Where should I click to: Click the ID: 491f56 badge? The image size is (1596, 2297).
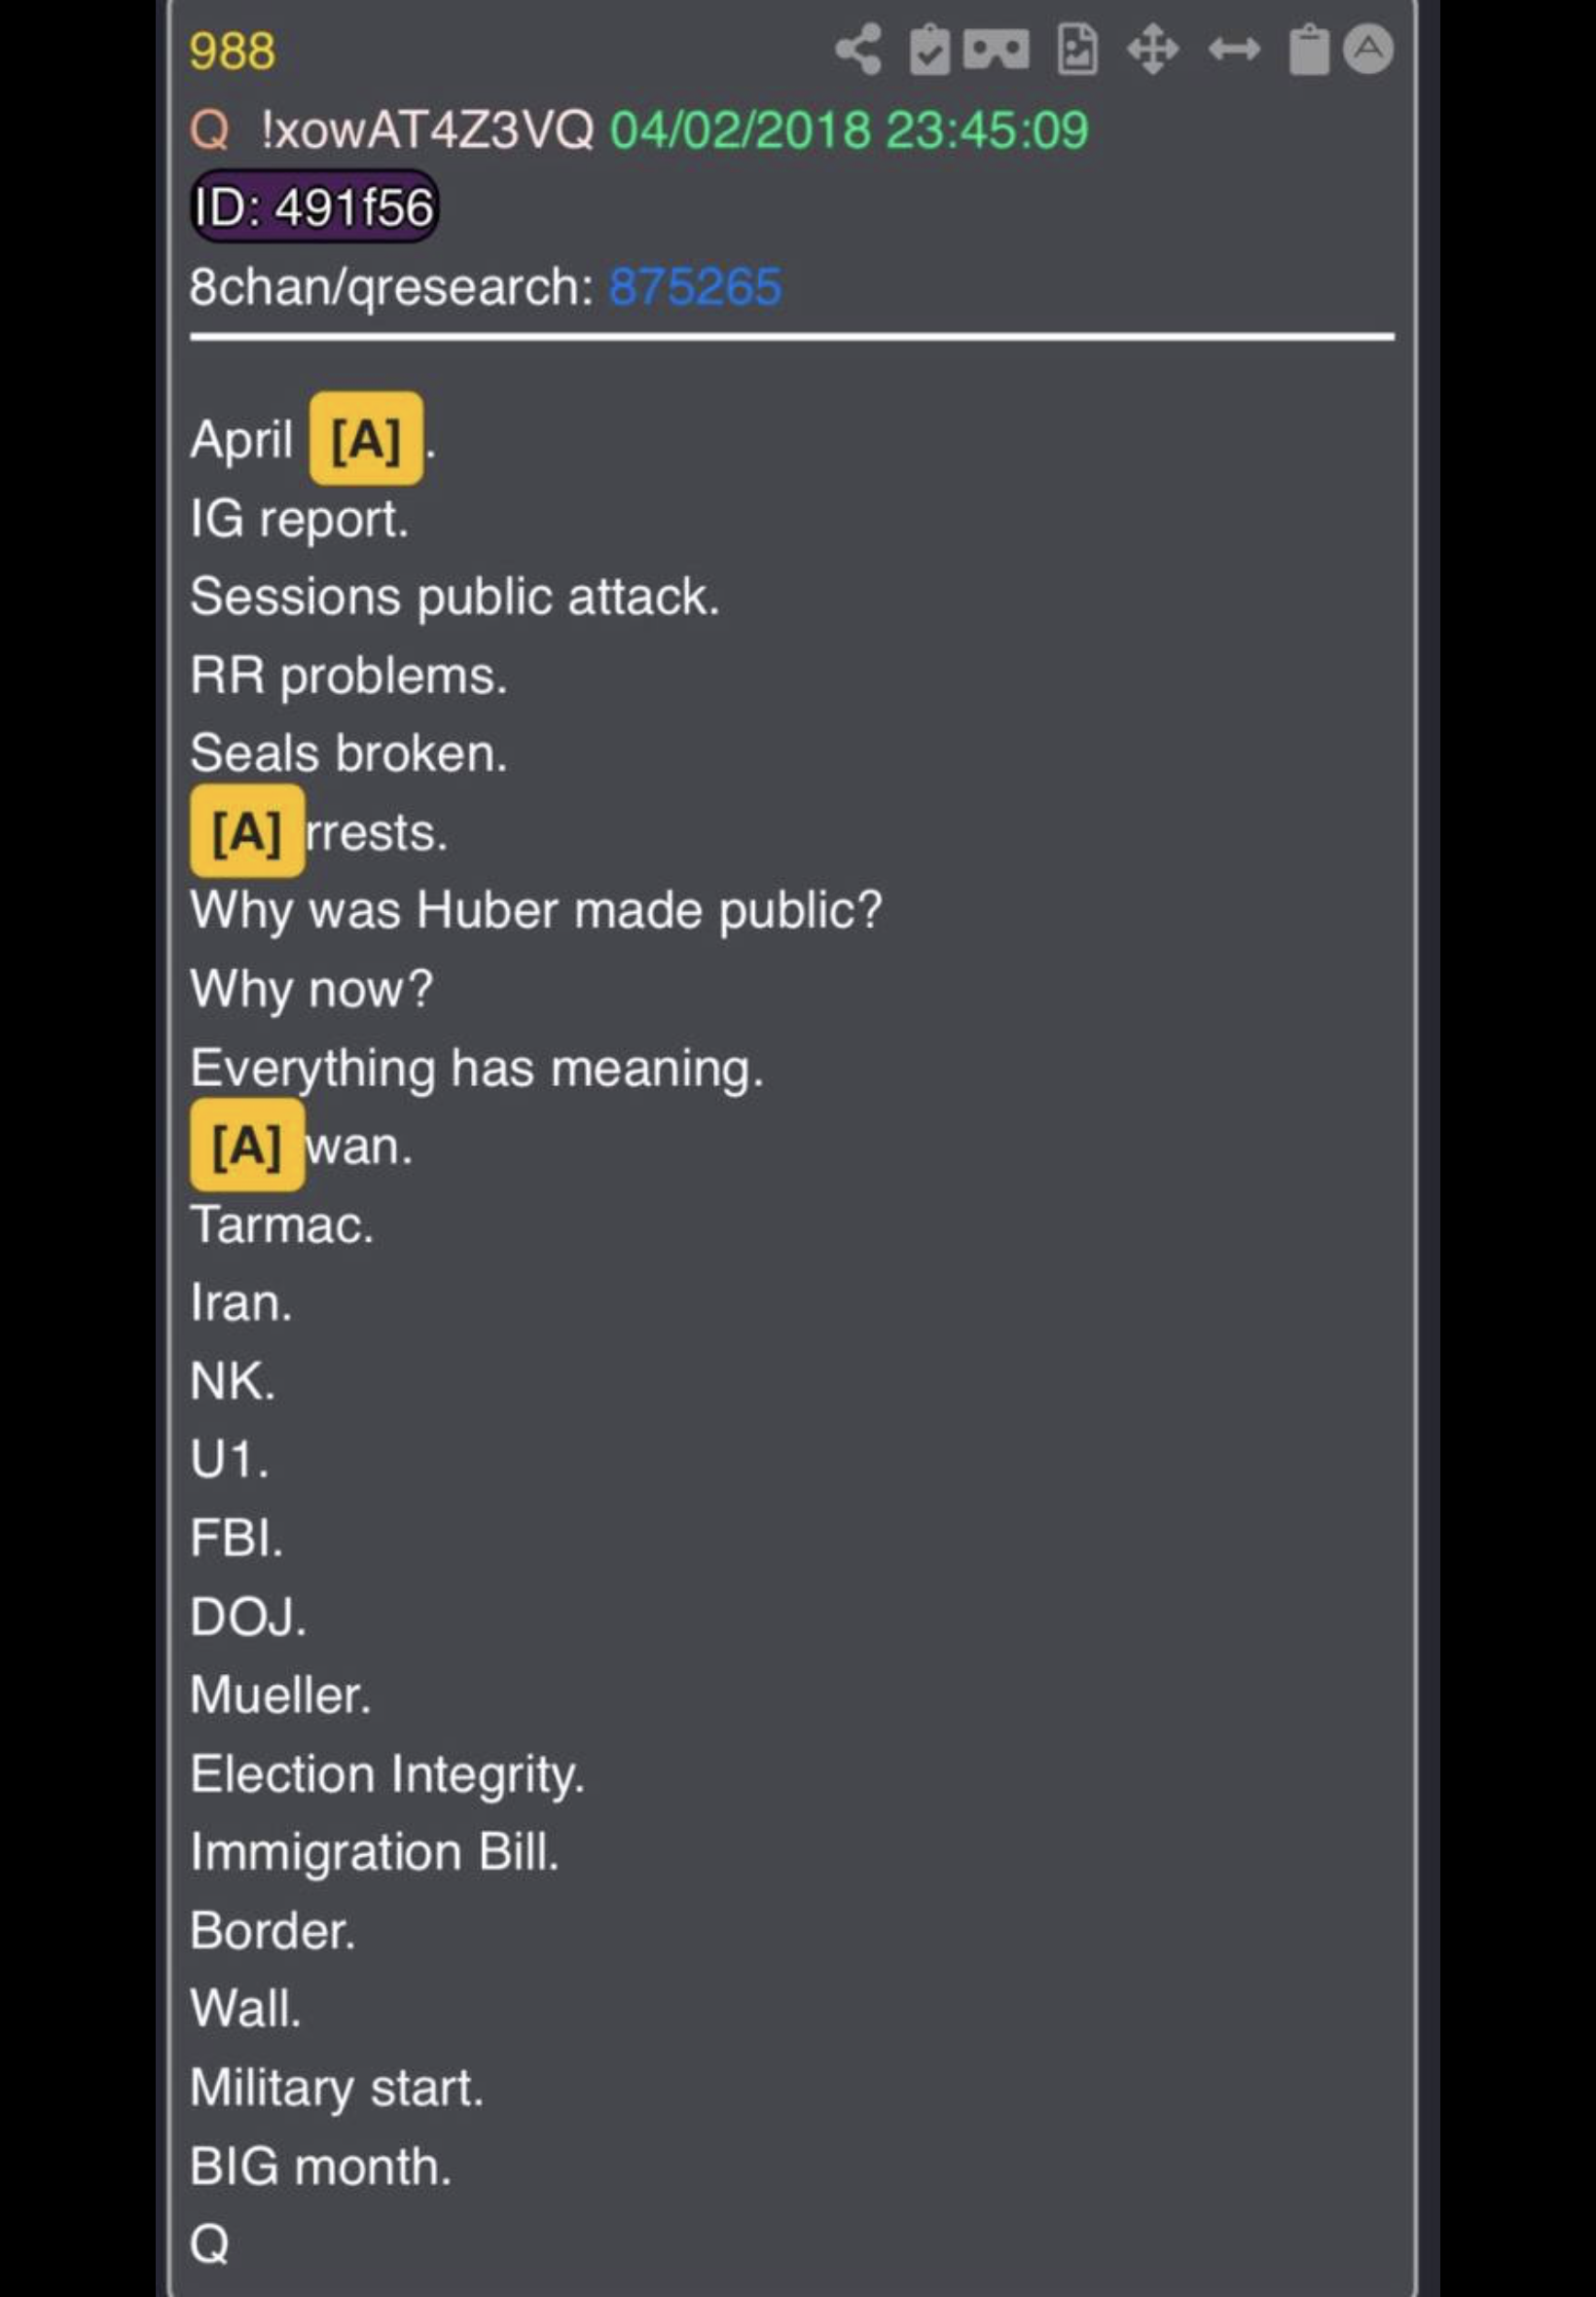pos(314,207)
